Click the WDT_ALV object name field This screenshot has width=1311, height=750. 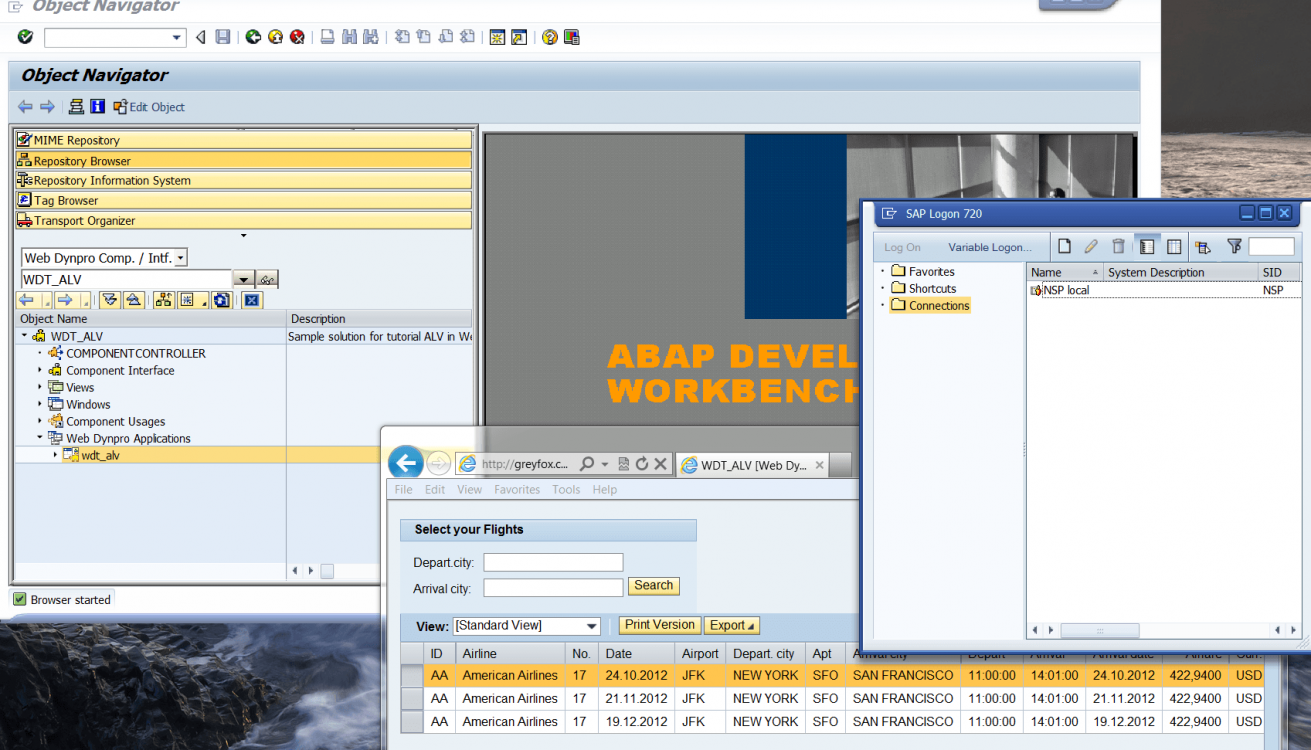tap(126, 279)
